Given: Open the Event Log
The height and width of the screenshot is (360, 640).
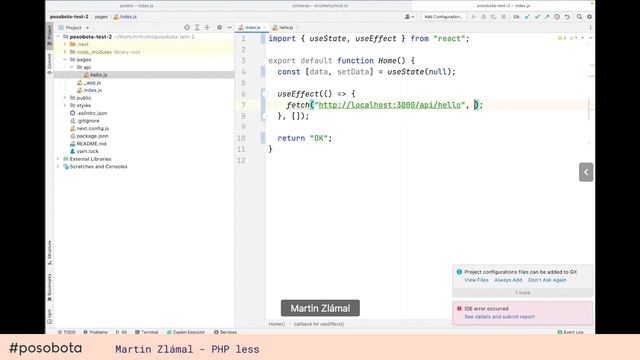Looking at the screenshot, I should point(571,332).
